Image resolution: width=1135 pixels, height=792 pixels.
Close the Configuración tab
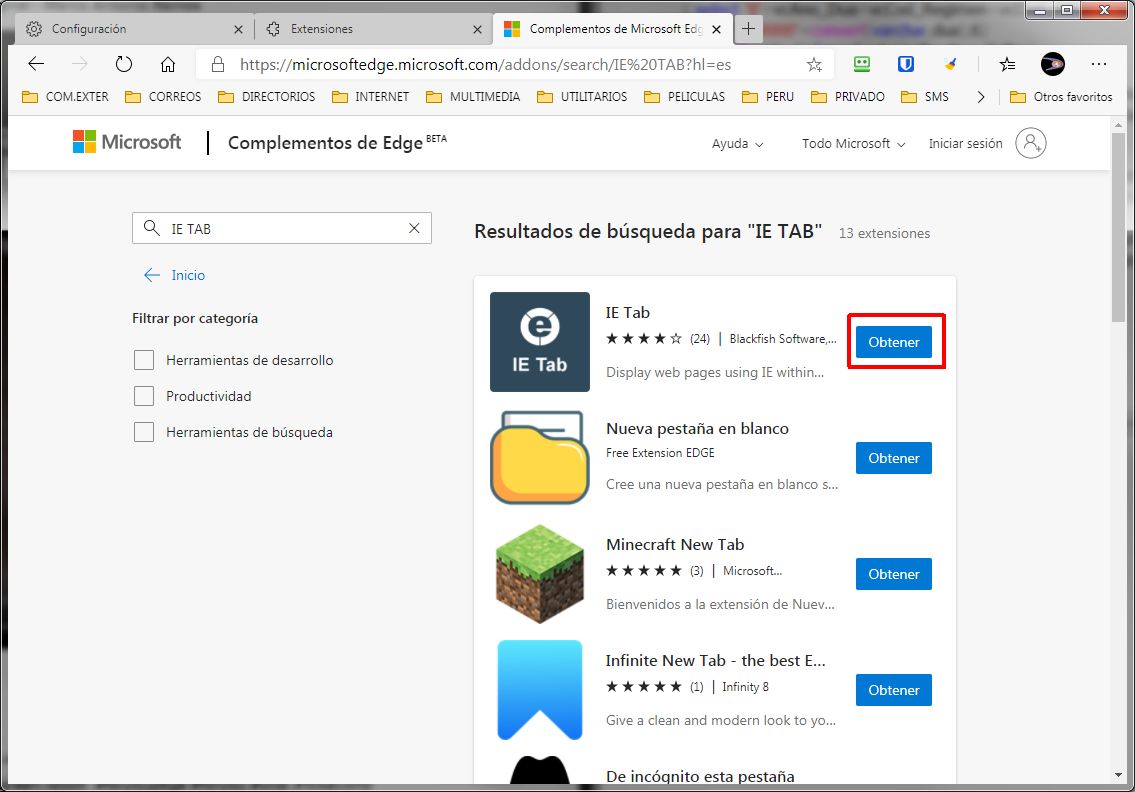[x=238, y=30]
